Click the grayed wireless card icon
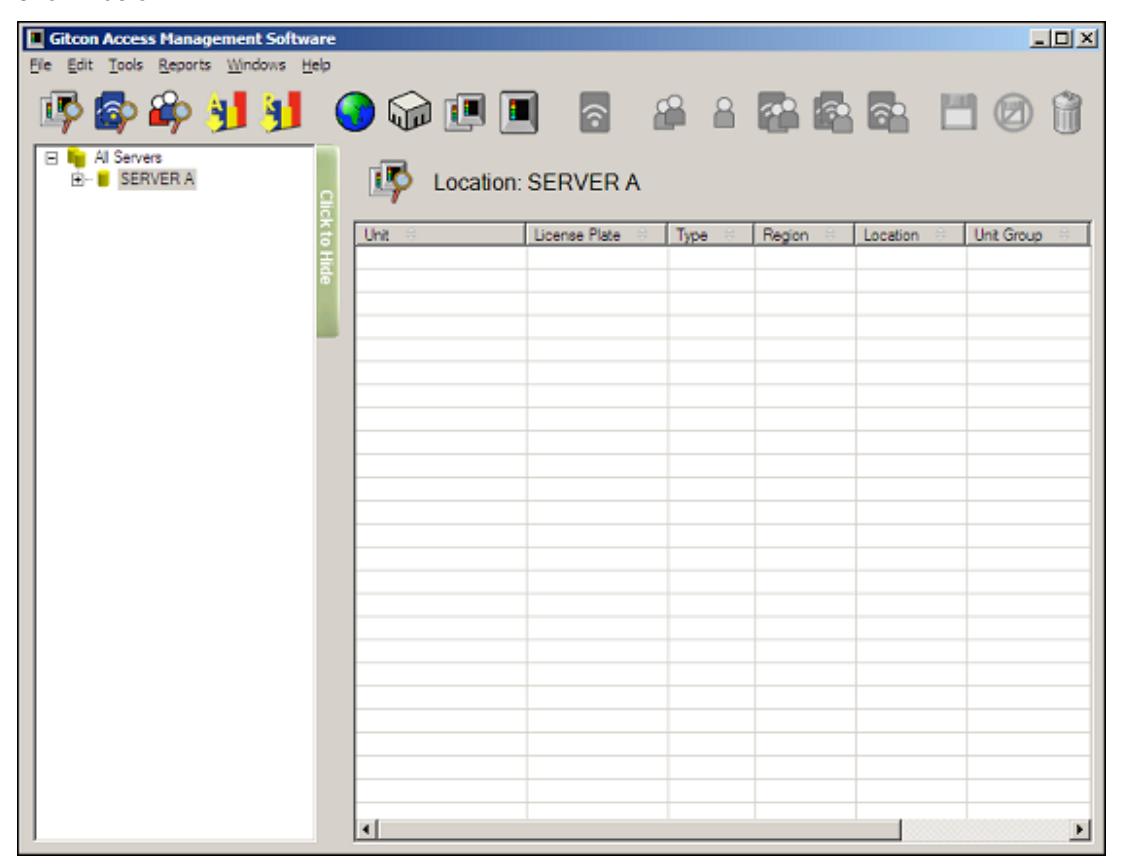This screenshot has width=1121, height=868. click(x=595, y=112)
